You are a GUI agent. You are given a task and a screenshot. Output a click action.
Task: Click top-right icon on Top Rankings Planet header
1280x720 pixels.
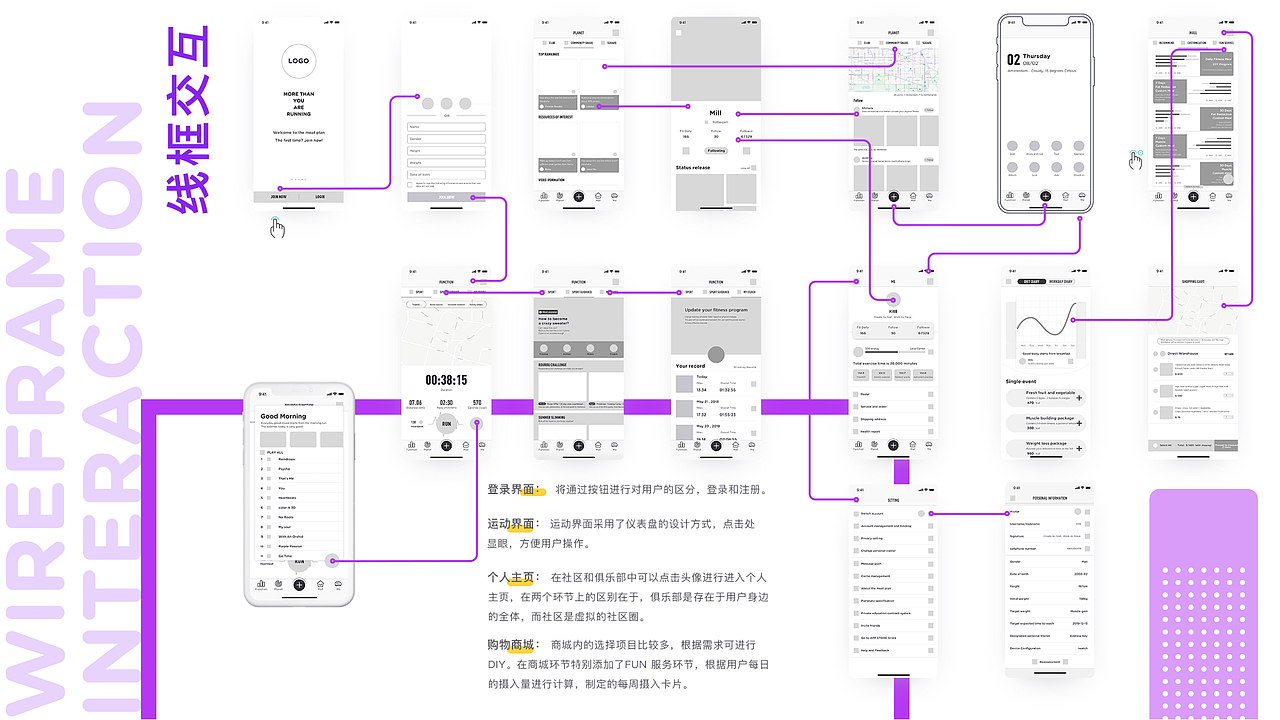[x=617, y=32]
